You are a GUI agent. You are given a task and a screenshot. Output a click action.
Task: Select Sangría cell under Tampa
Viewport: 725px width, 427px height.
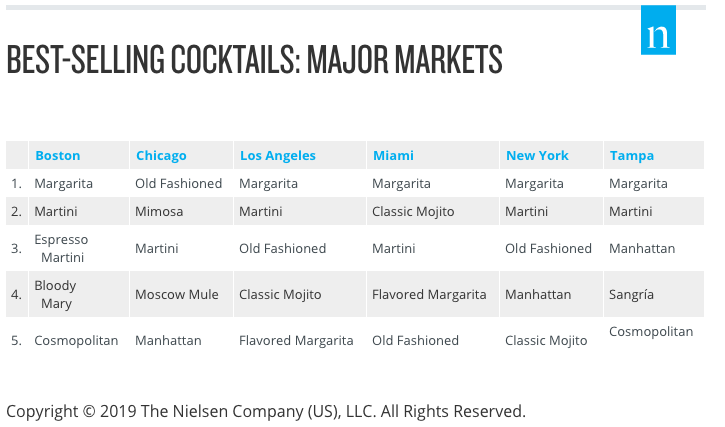coord(631,294)
